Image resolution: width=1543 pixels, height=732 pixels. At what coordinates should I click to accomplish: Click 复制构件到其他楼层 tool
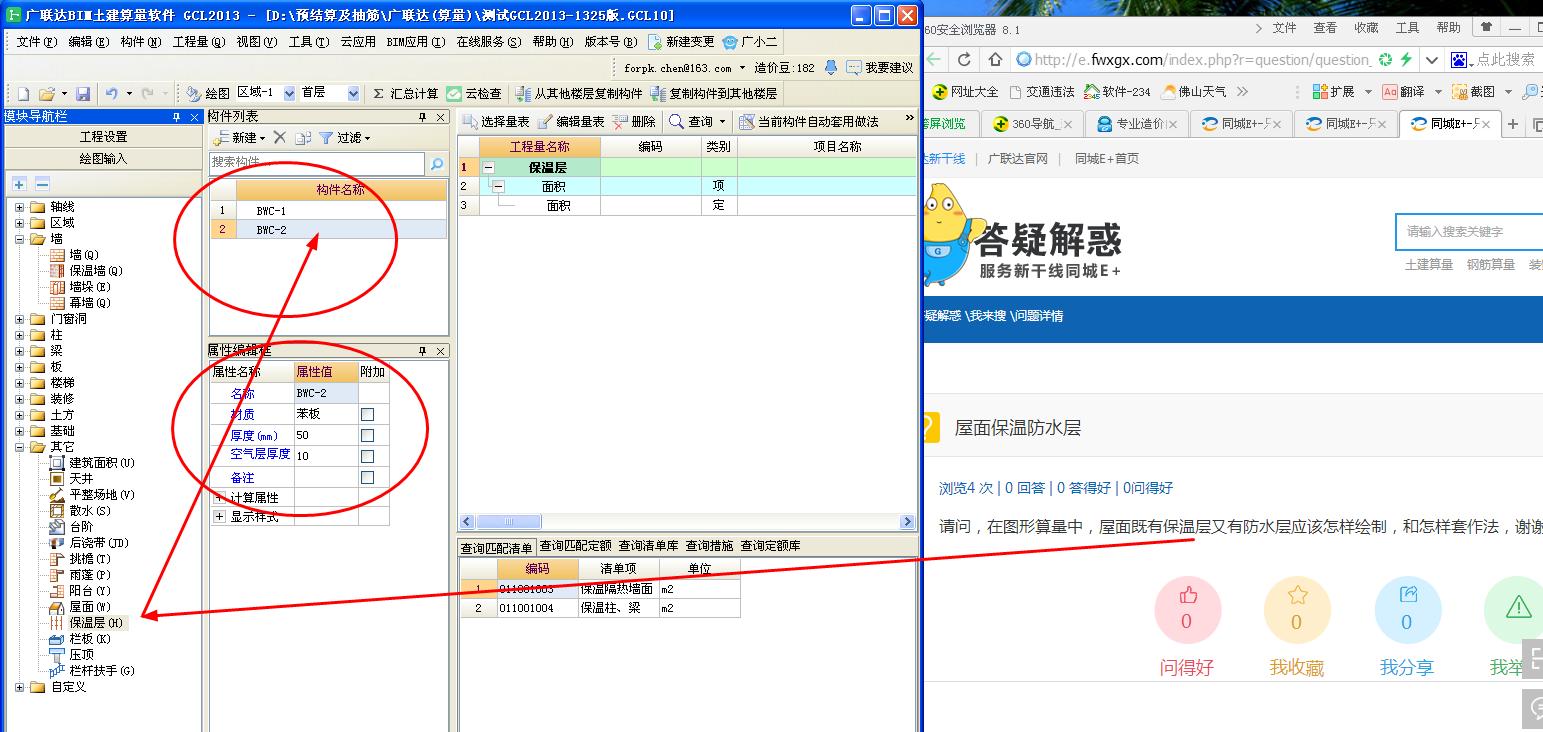[x=714, y=94]
